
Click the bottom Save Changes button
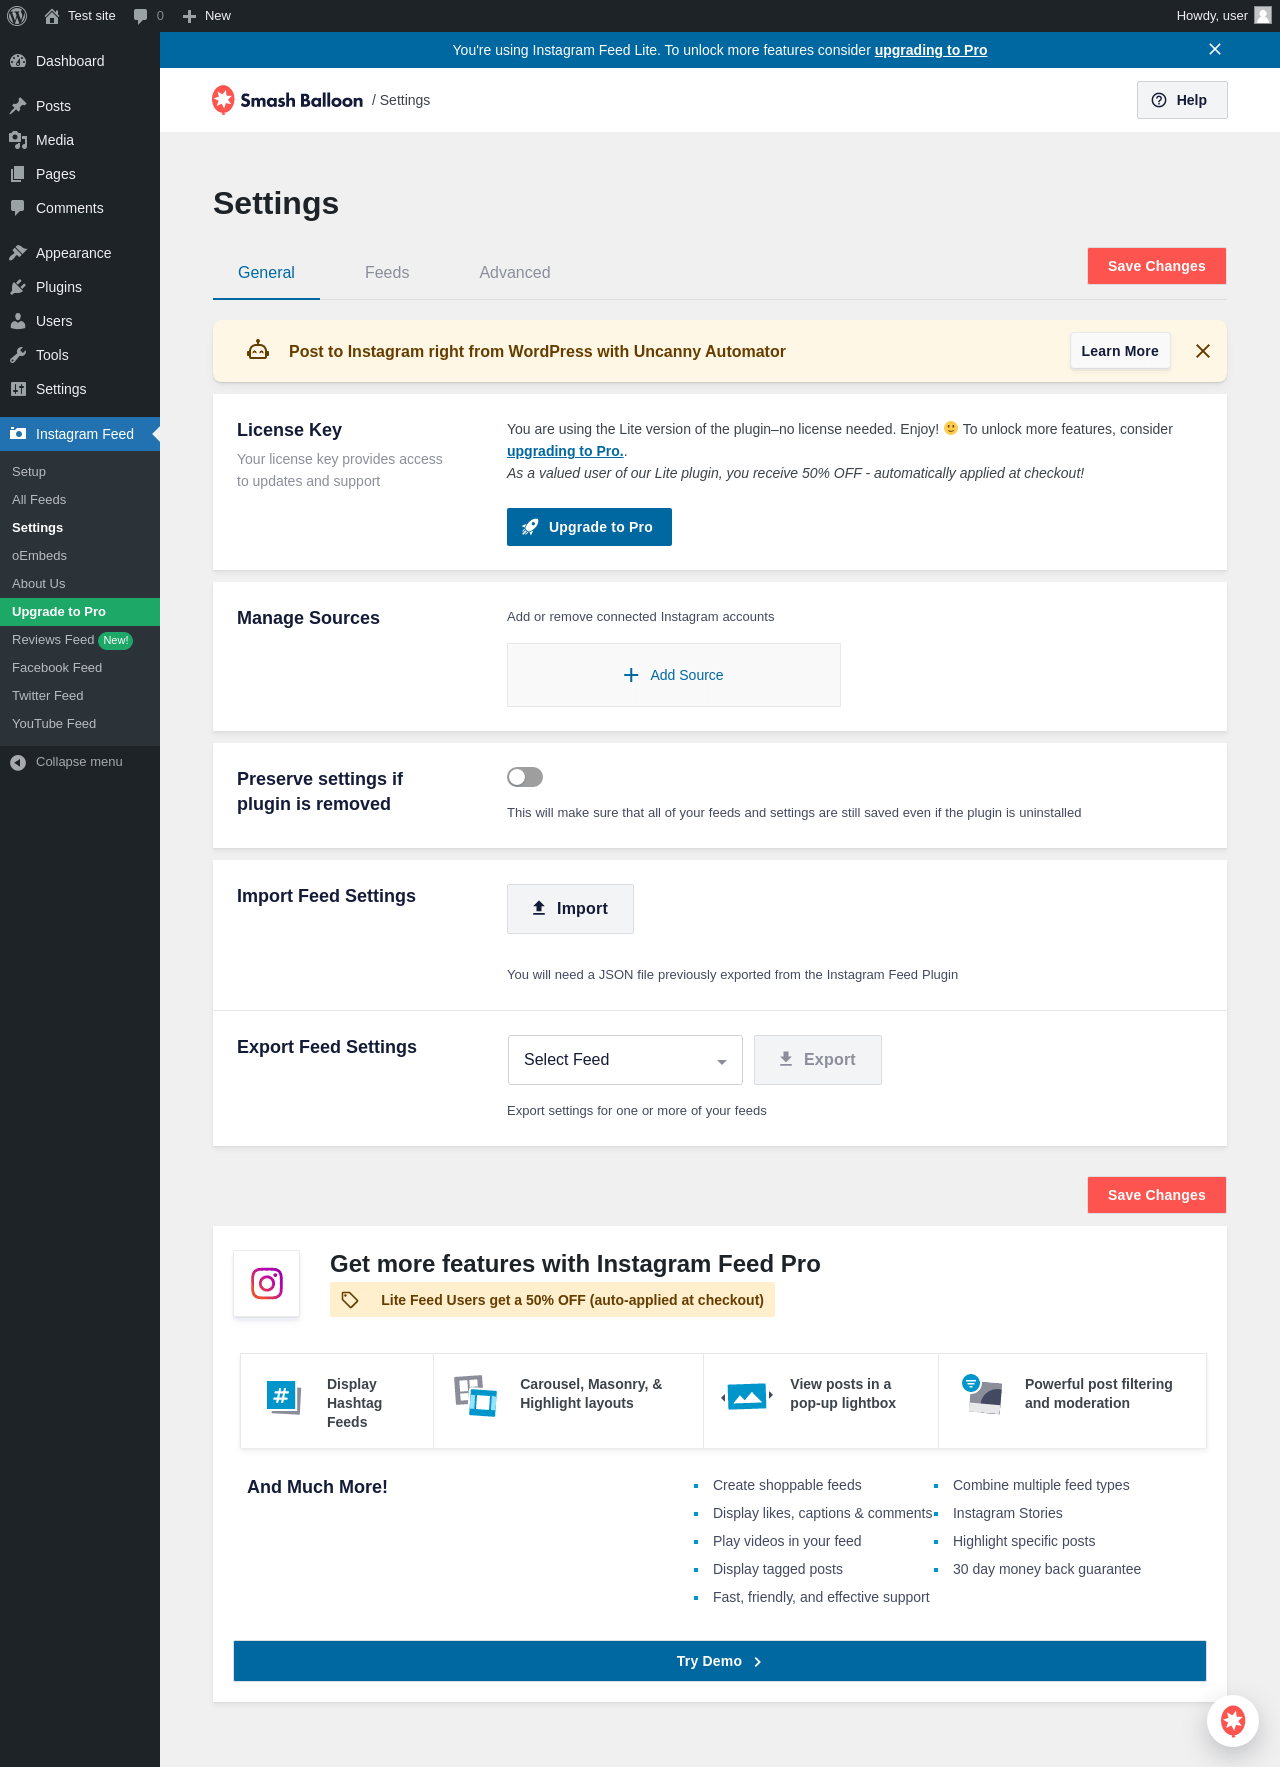pos(1157,1195)
